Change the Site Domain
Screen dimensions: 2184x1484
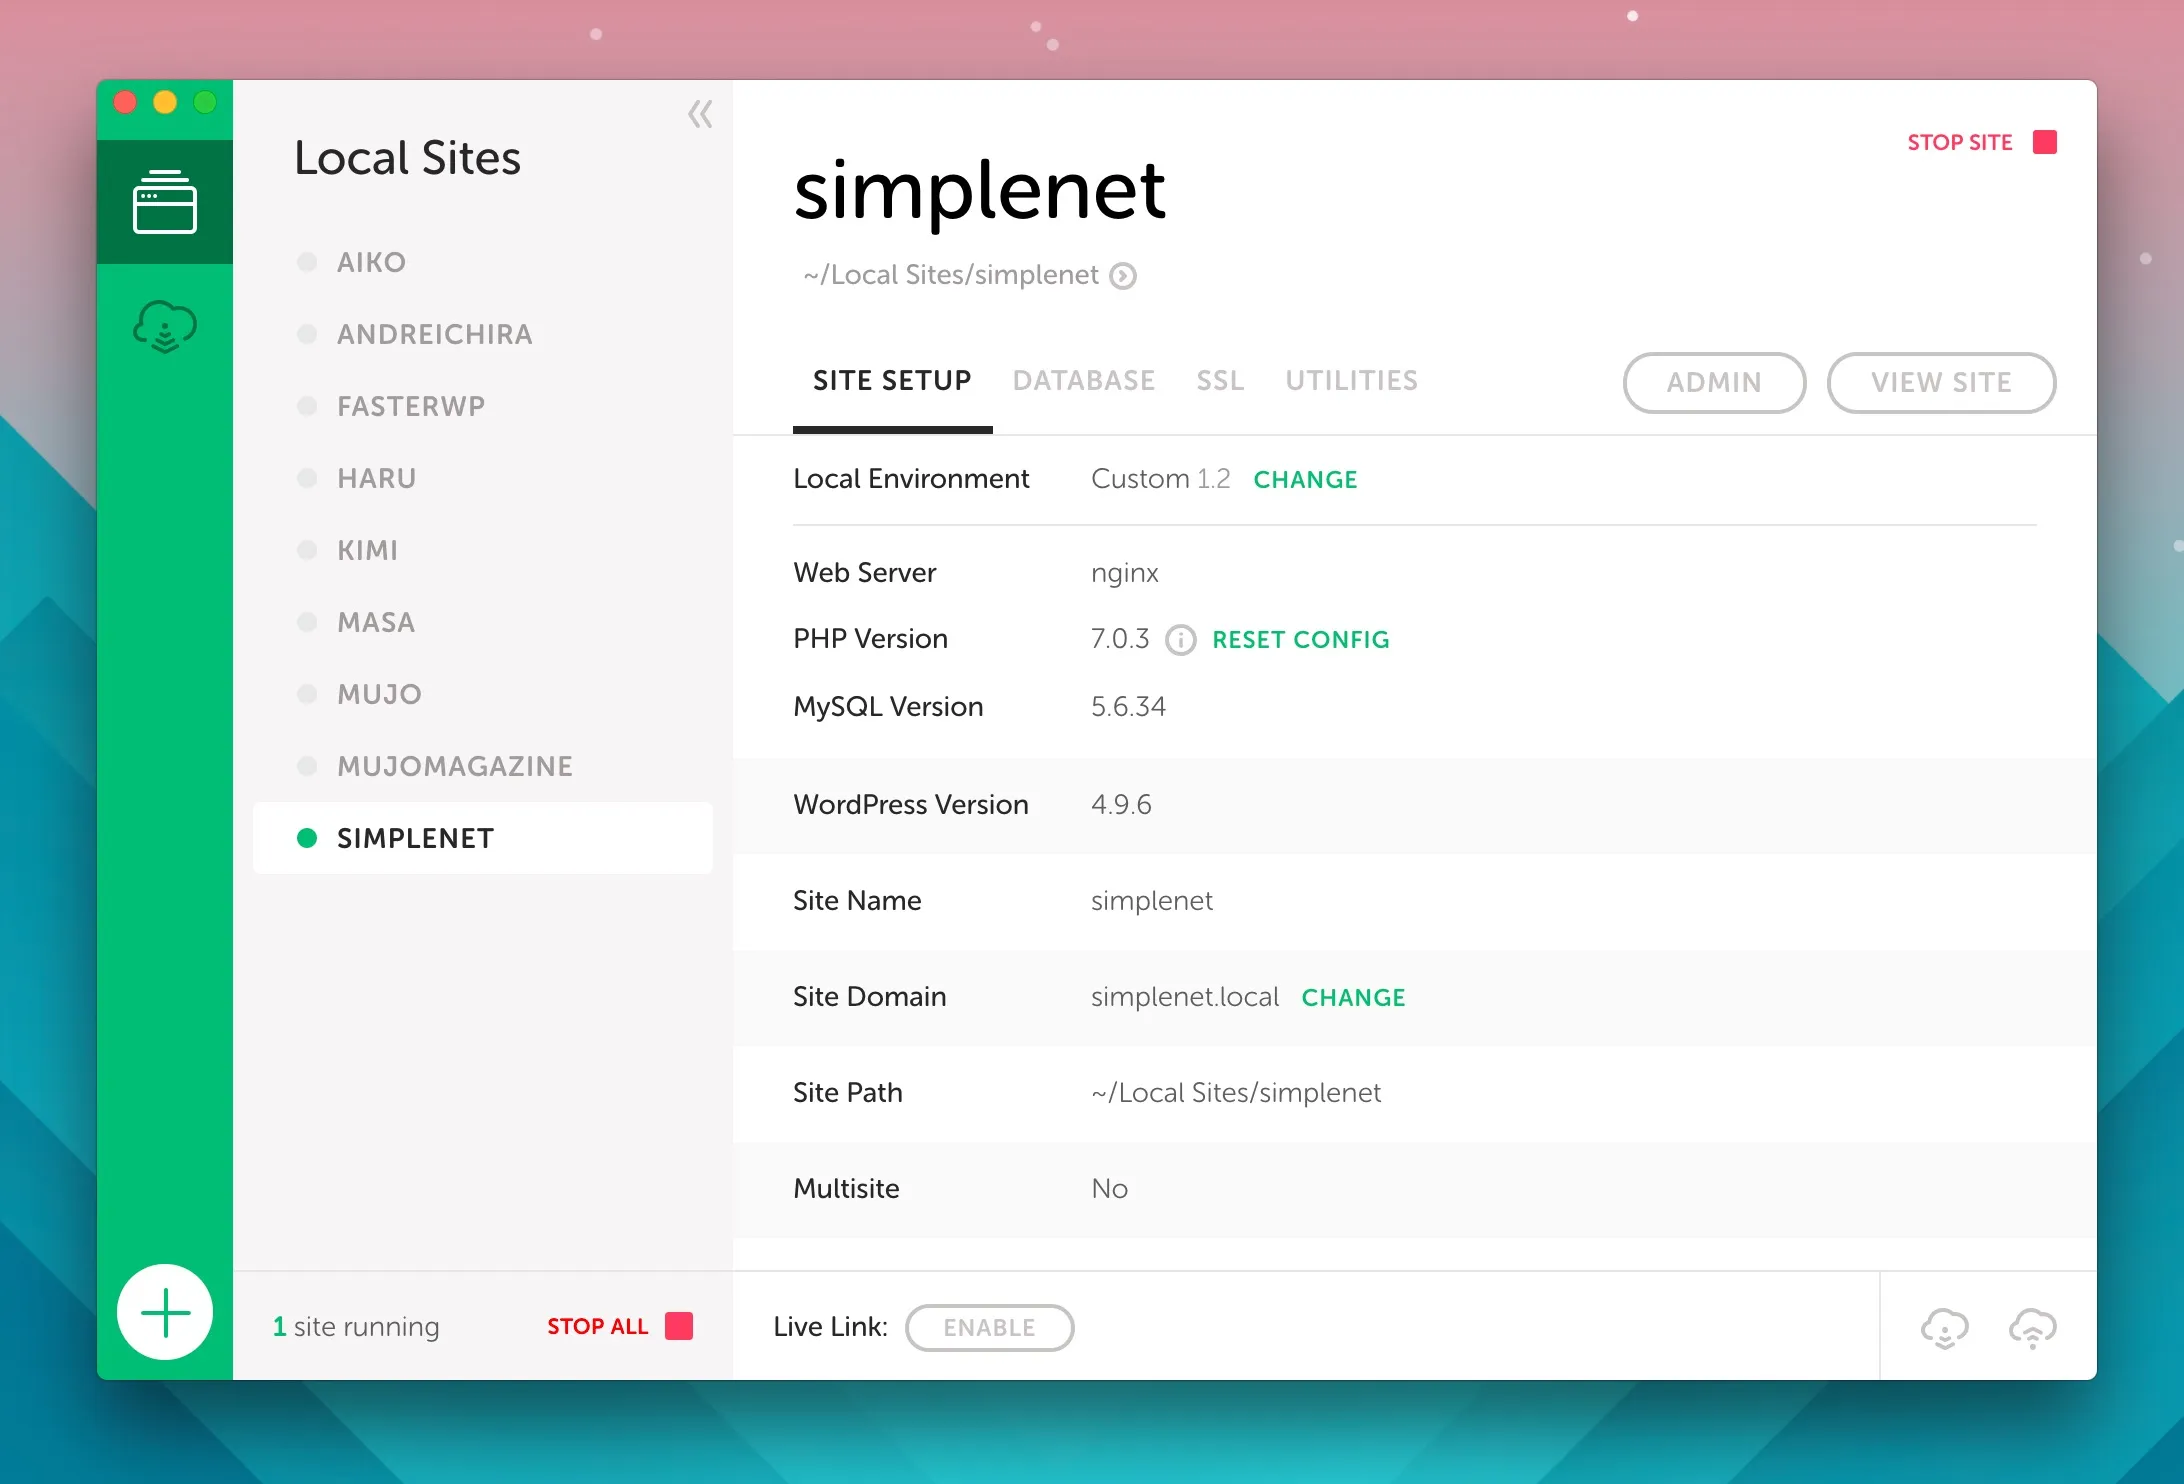click(x=1353, y=998)
